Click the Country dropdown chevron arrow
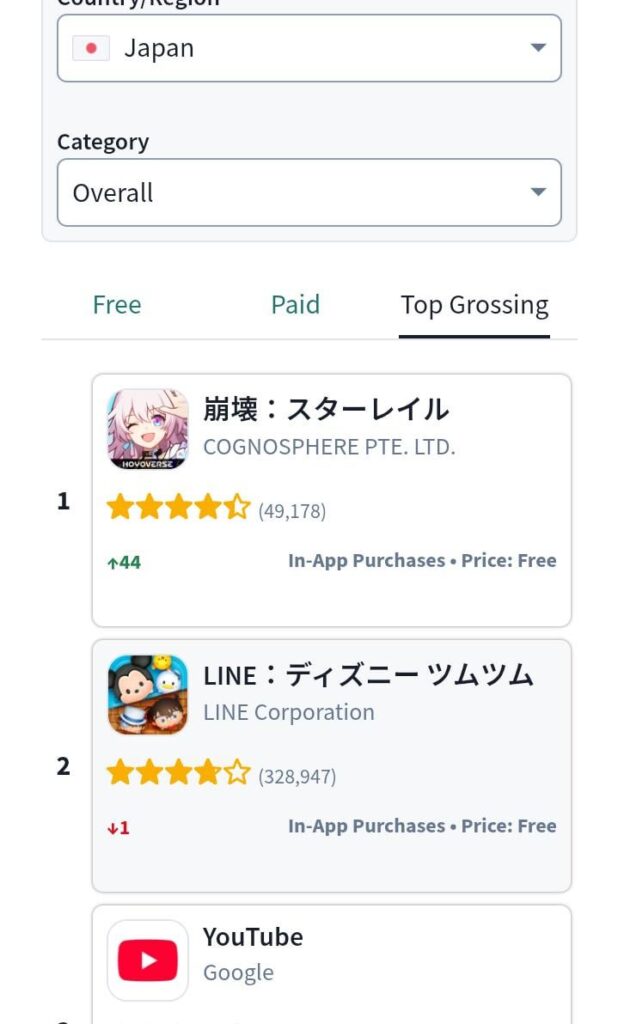This screenshot has height=1024, width=618. 537,47
